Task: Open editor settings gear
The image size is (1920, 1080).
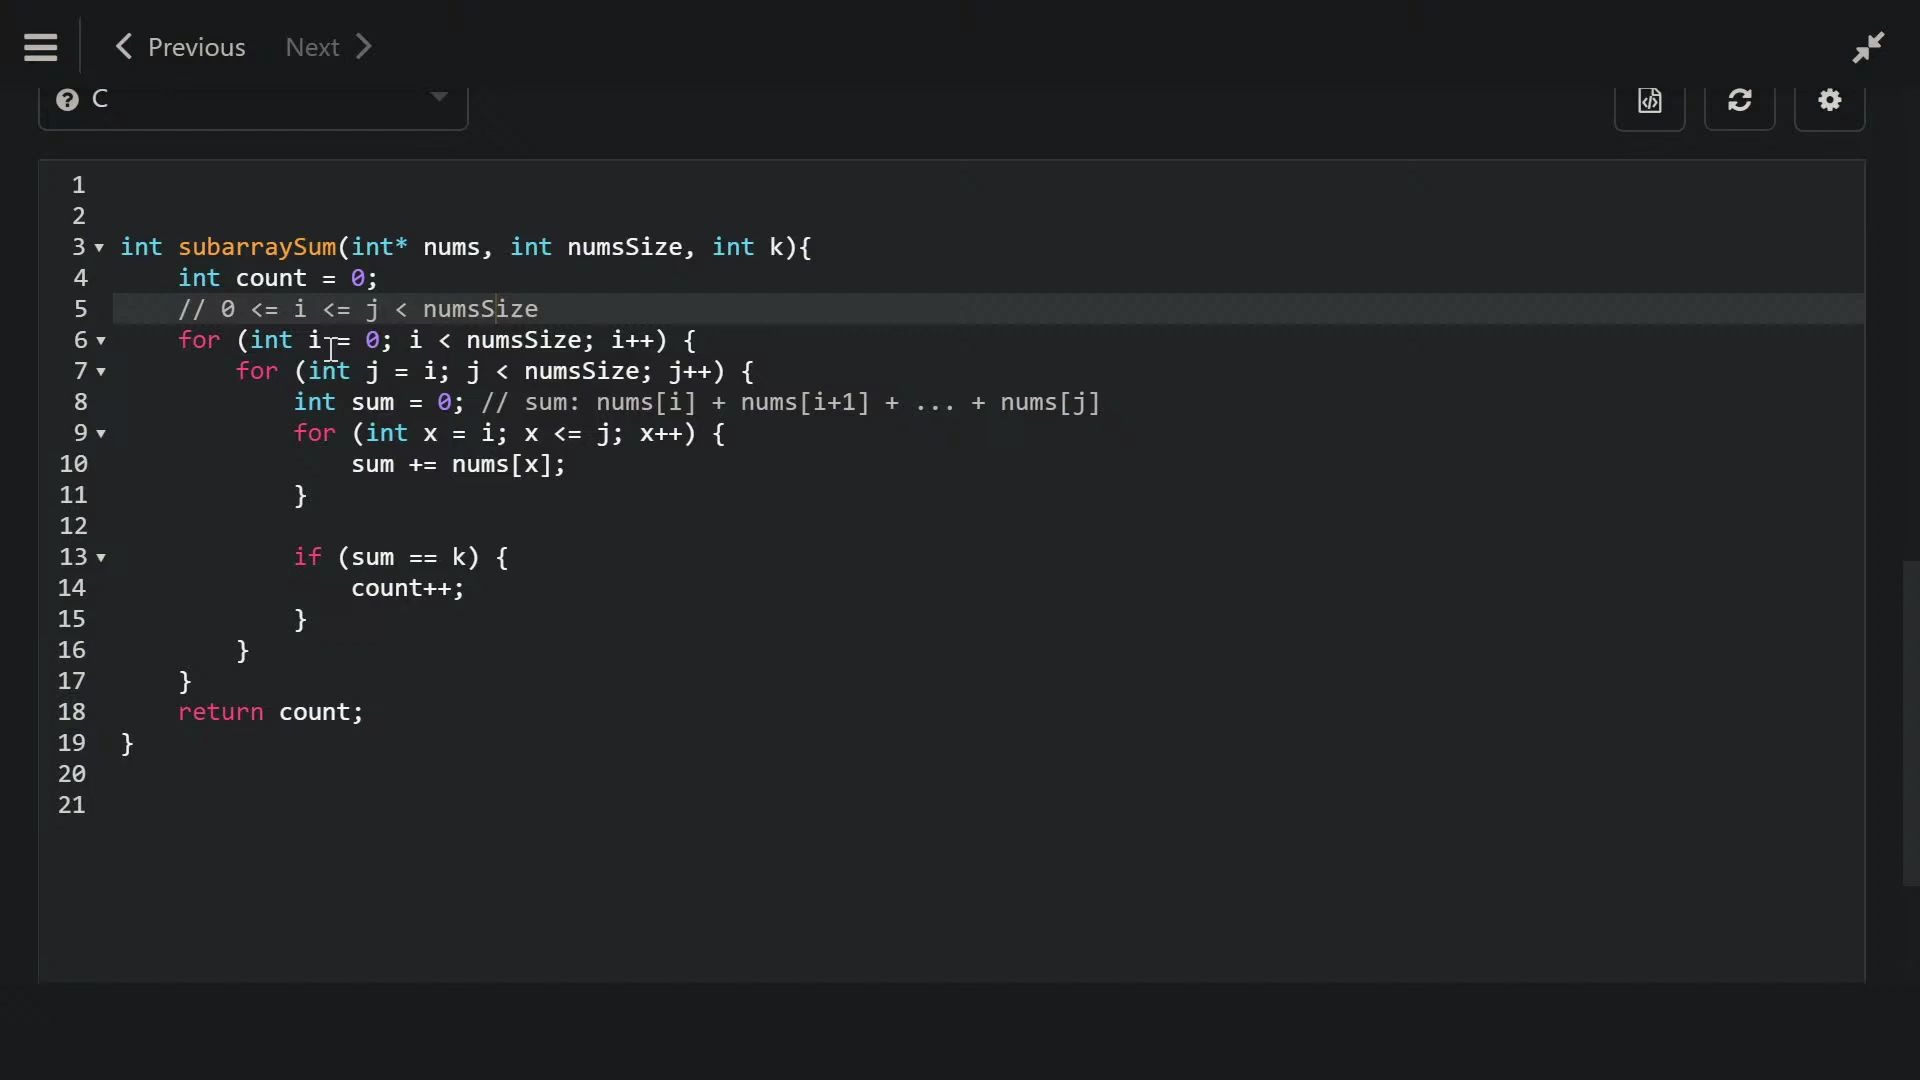Action: coord(1829,101)
